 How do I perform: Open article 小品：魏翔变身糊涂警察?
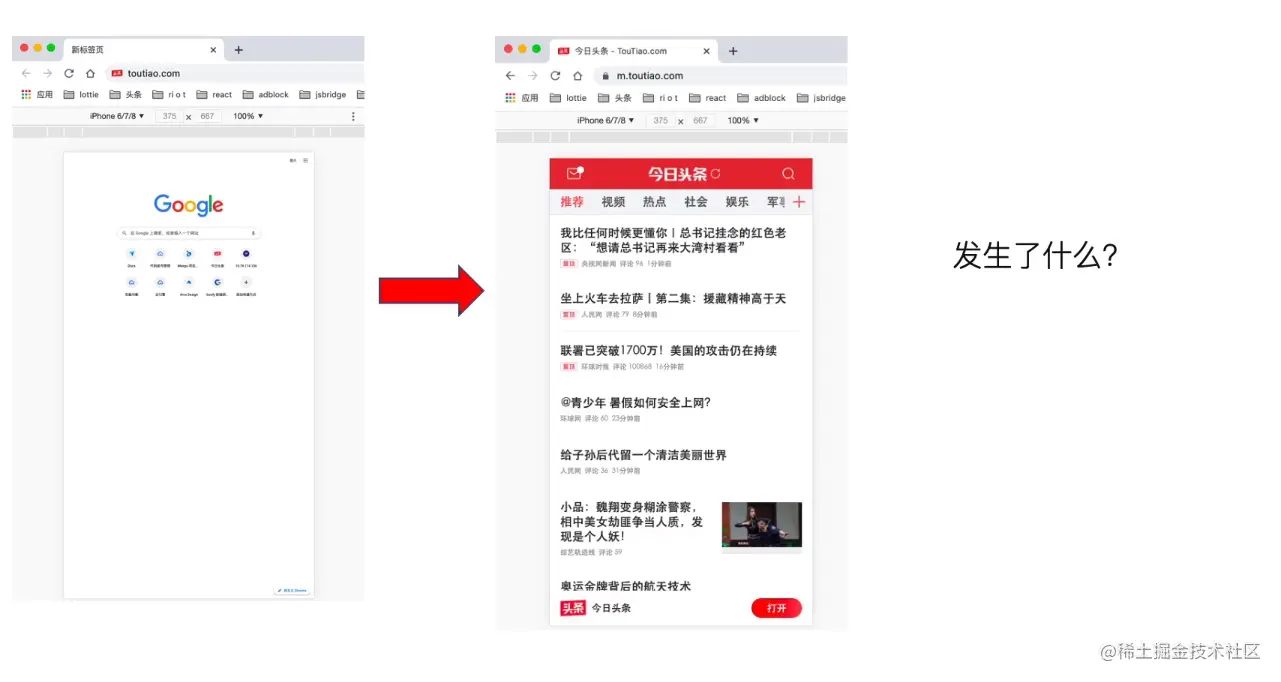click(x=632, y=522)
